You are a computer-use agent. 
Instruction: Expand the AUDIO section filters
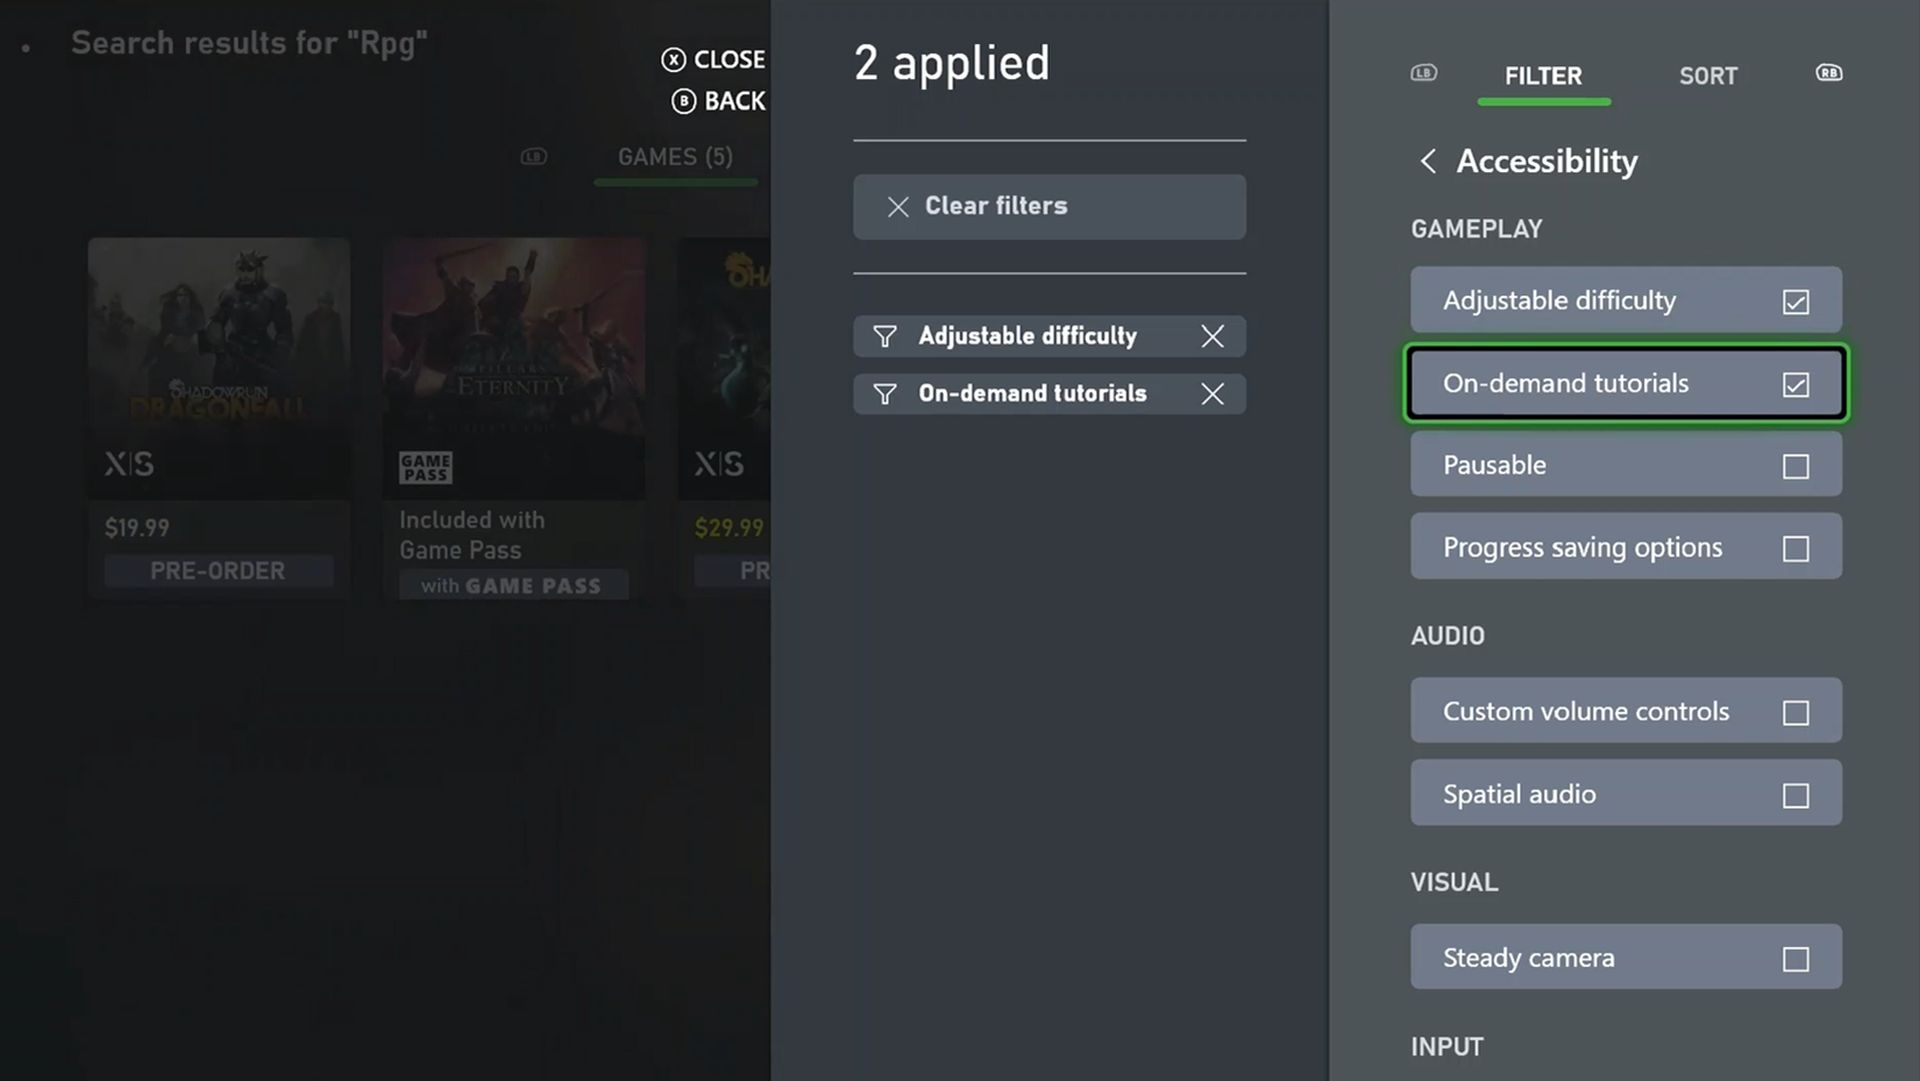pyautogui.click(x=1447, y=635)
